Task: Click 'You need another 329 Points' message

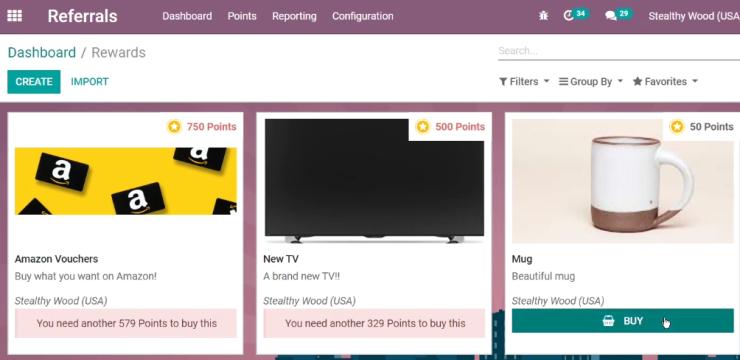Action: pos(375,323)
